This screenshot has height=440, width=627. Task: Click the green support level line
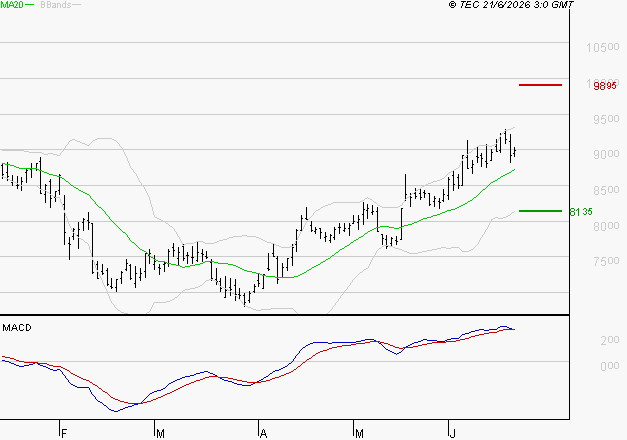[540, 211]
